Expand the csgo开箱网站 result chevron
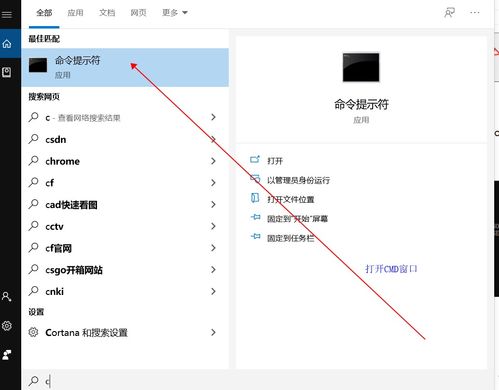Screen dimensions: 499x390 [213, 270]
